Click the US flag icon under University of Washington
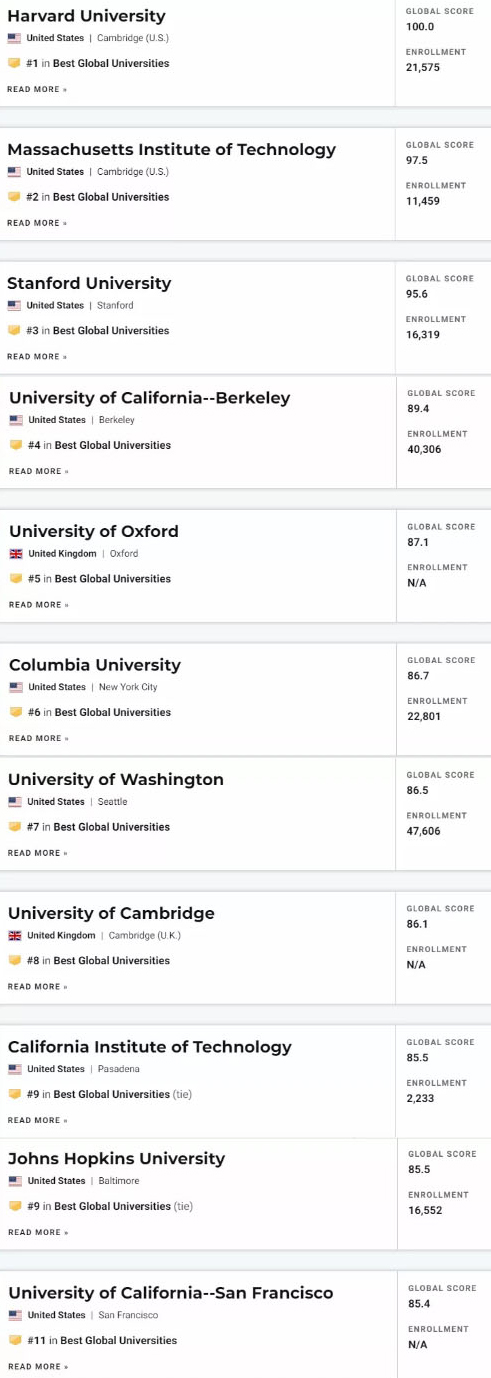This screenshot has width=491, height=1378. pos(15,802)
